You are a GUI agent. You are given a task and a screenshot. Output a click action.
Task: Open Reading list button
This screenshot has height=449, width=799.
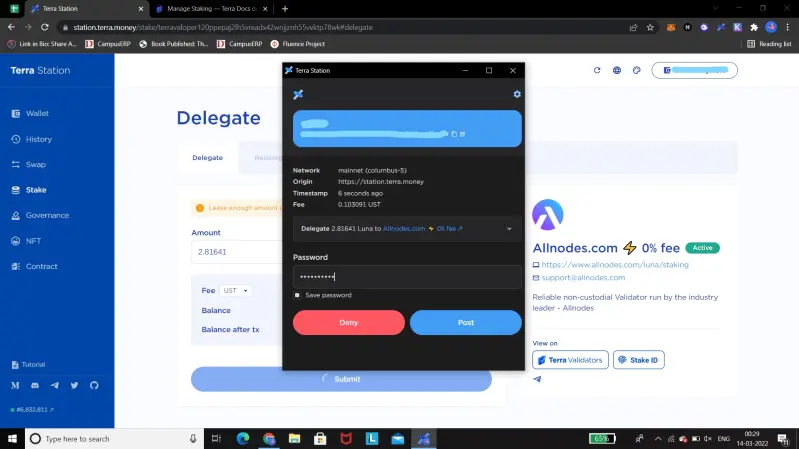tap(769, 44)
